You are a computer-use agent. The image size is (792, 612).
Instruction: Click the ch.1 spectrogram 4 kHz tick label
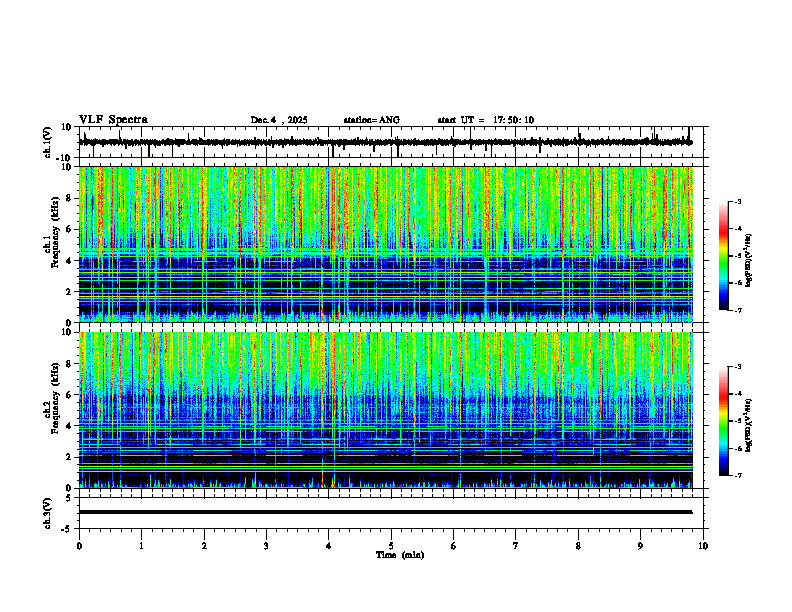point(69,261)
